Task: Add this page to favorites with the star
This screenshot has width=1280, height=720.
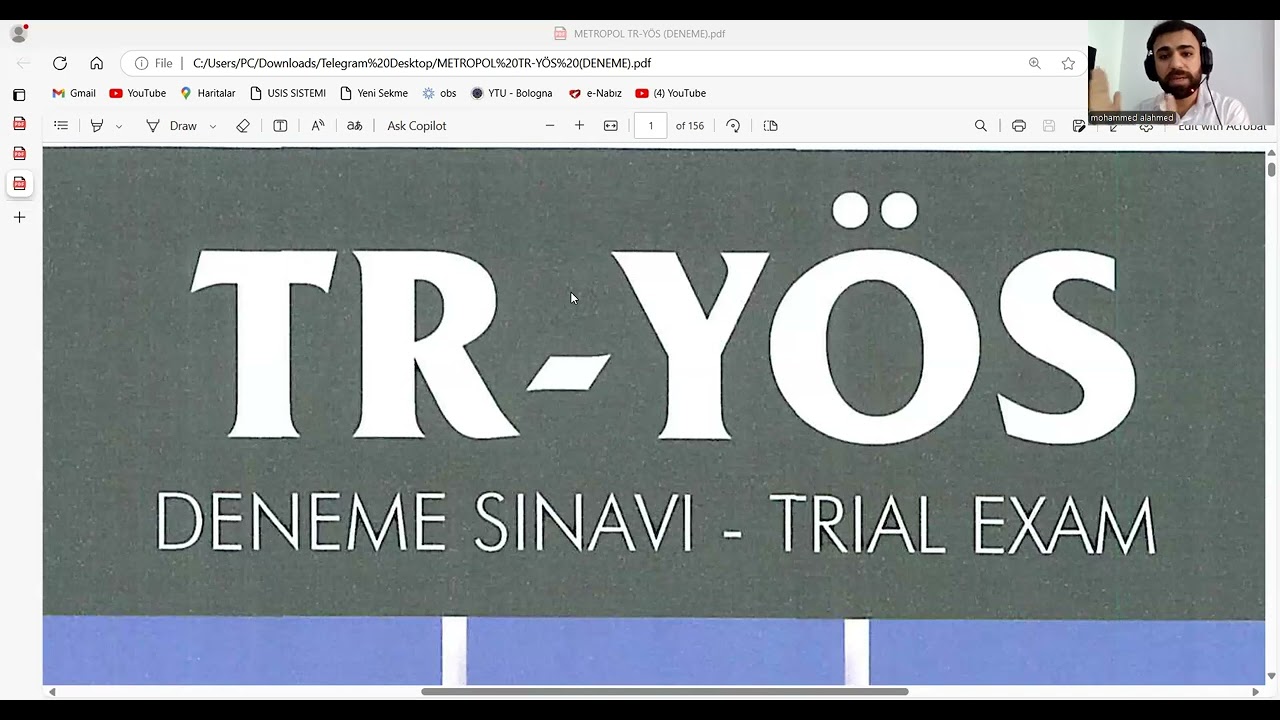Action: (1068, 63)
